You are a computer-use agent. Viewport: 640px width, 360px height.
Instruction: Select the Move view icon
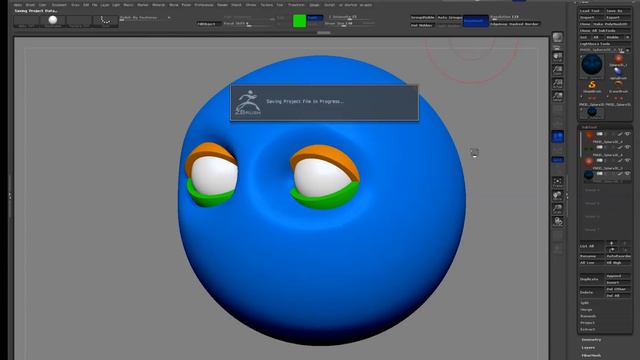pos(558,196)
